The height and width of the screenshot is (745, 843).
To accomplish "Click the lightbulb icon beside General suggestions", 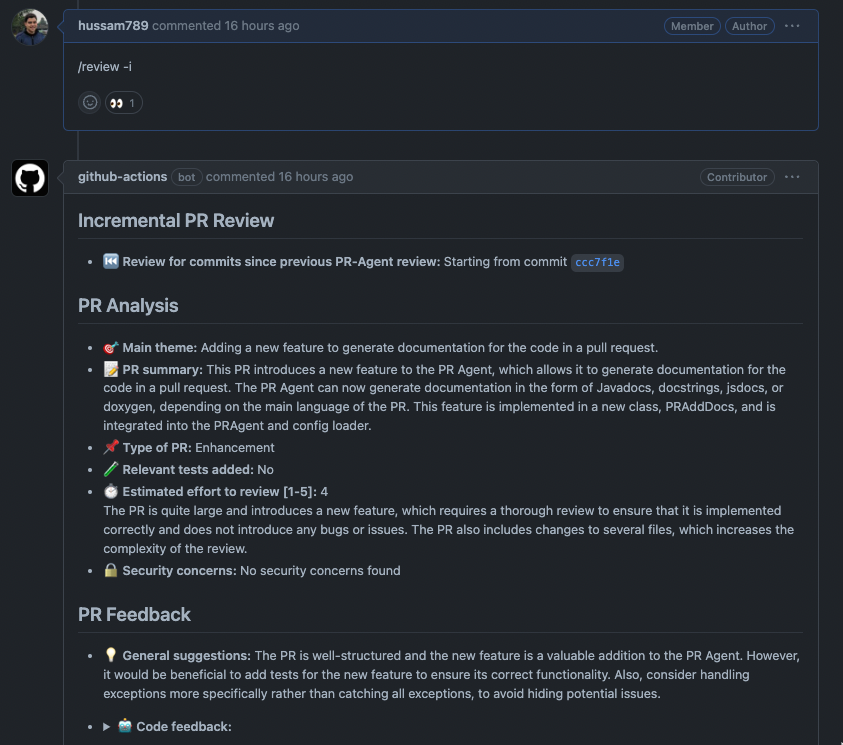I will tap(111, 656).
